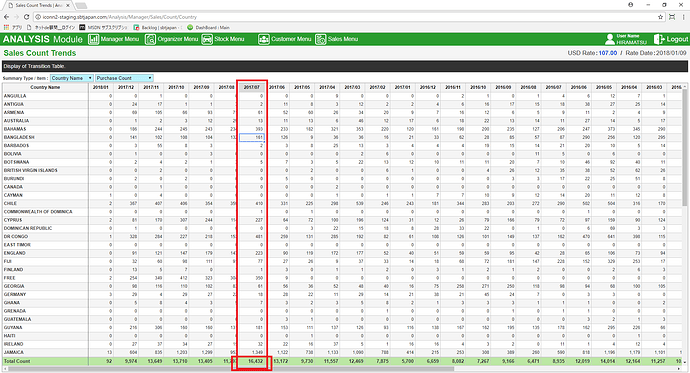690x373 pixels.
Task: Click the 2017/07 column header
Action: coord(252,87)
